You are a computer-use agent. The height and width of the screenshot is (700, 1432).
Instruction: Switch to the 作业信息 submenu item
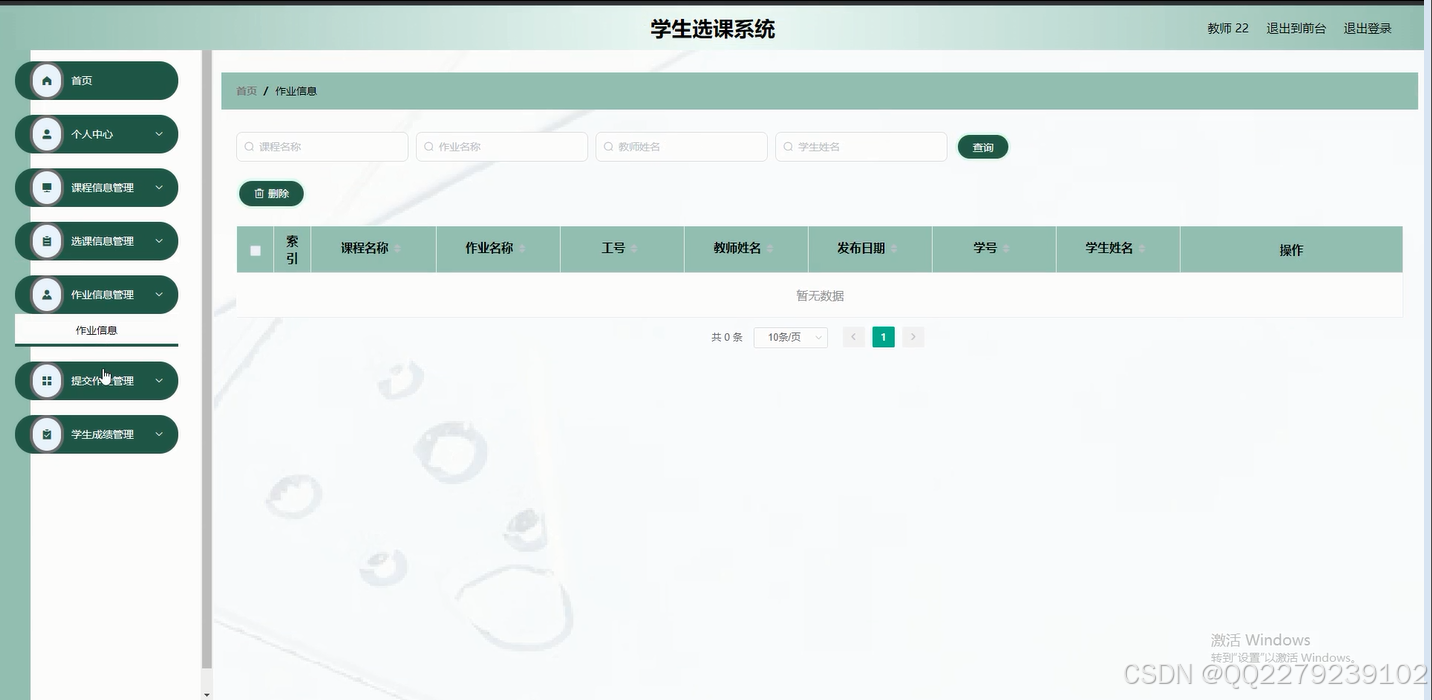96,329
